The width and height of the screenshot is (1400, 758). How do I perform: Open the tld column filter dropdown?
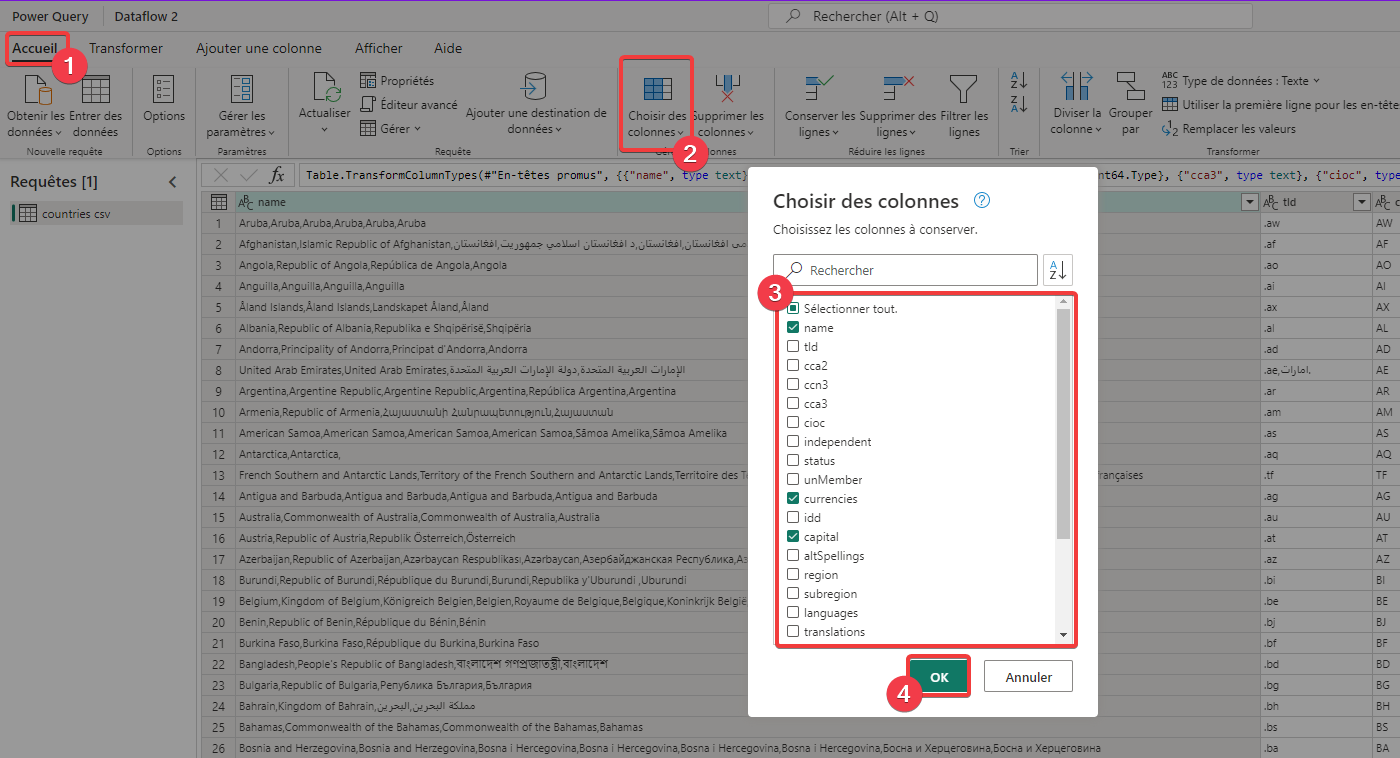tap(1361, 202)
